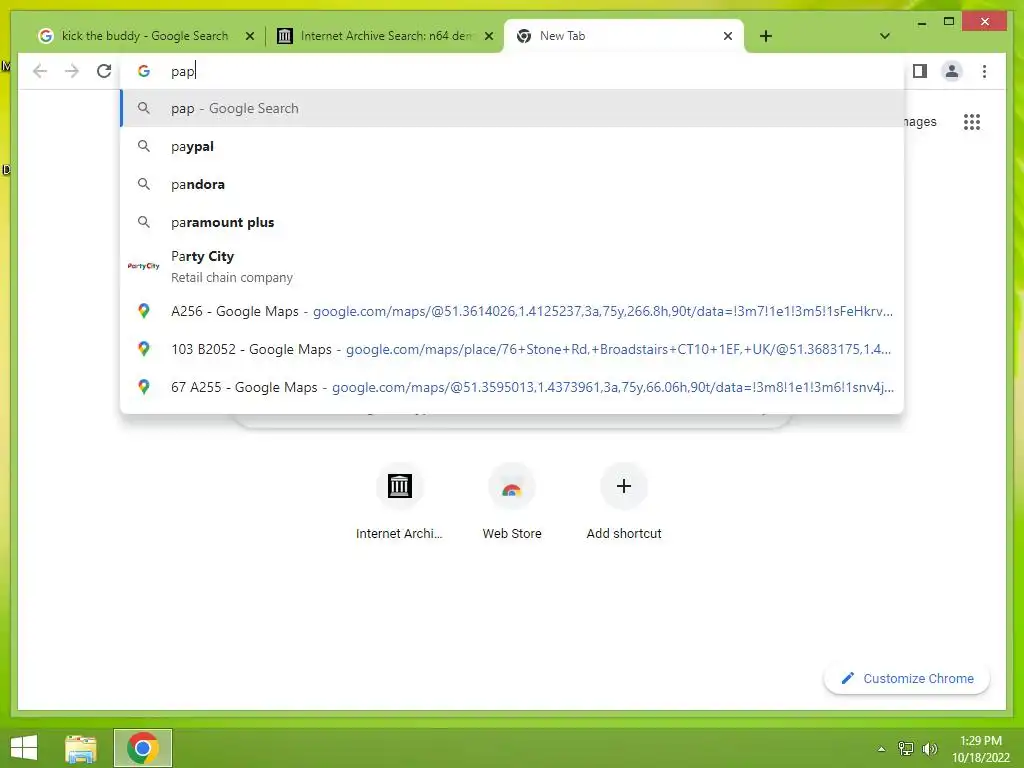Click the Chrome taskbar icon
The height and width of the screenshot is (768, 1024).
coord(143,748)
